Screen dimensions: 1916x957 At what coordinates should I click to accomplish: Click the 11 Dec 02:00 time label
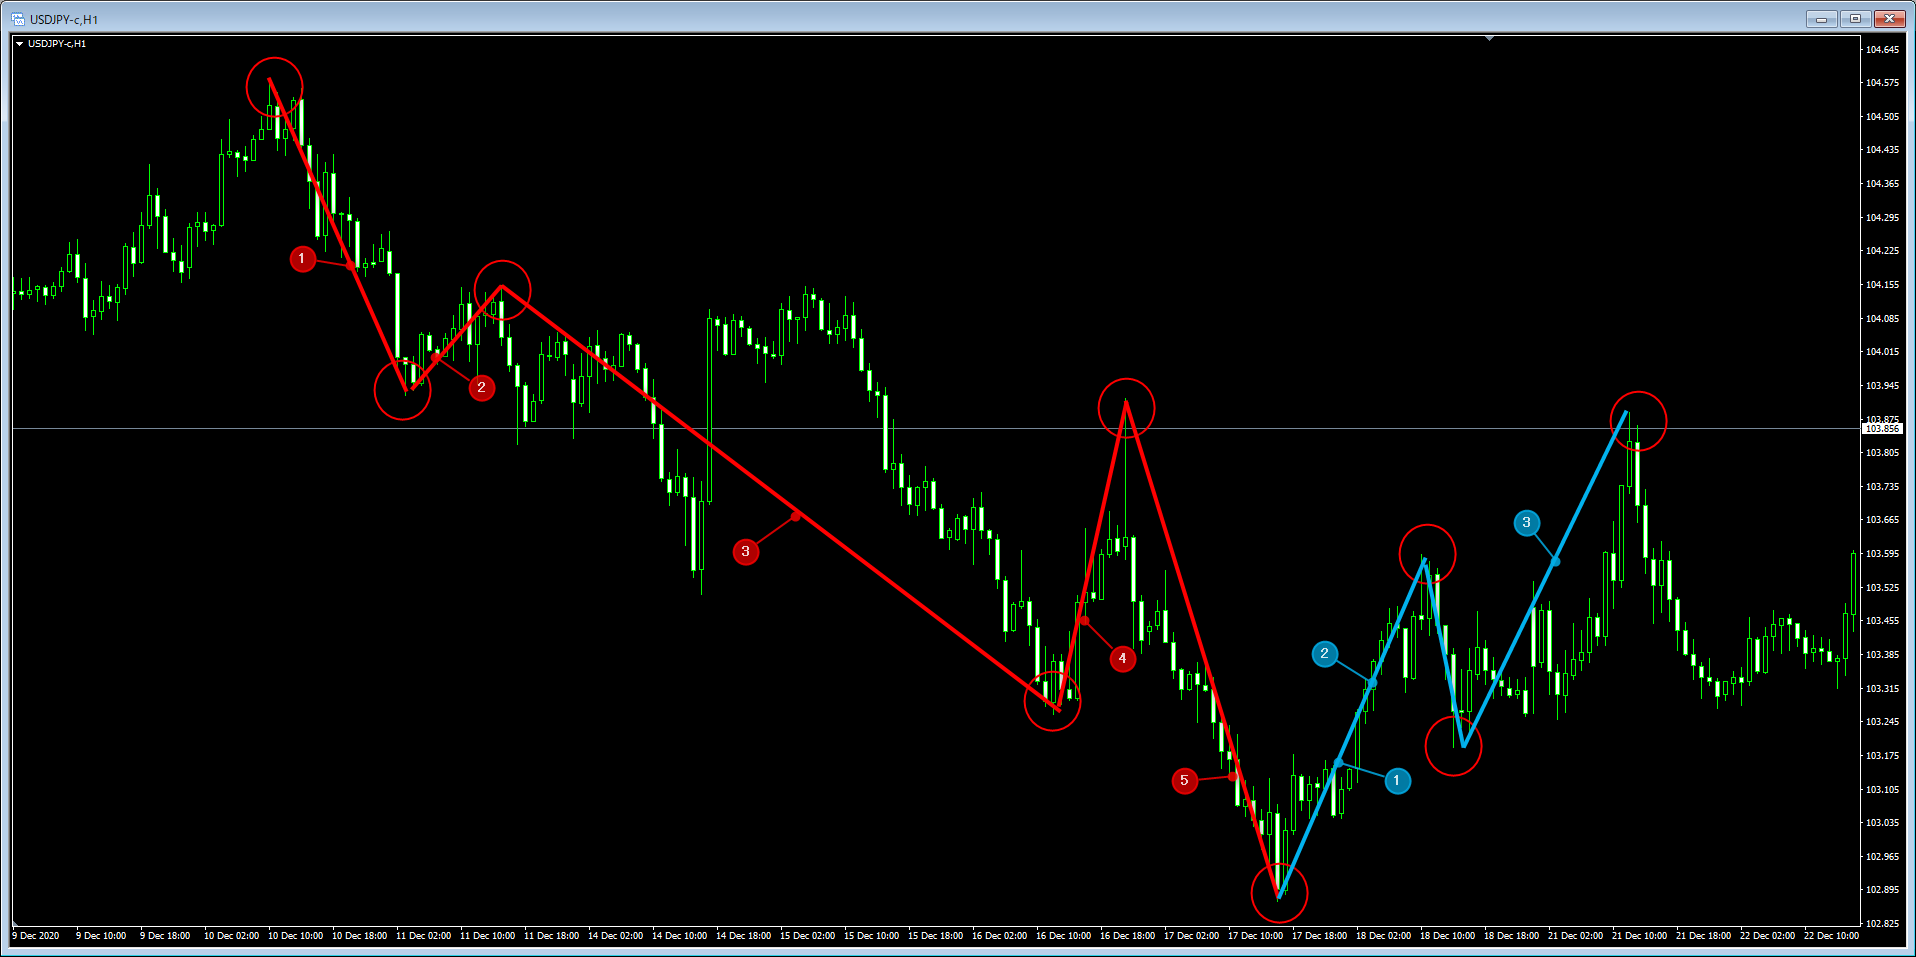click(423, 936)
